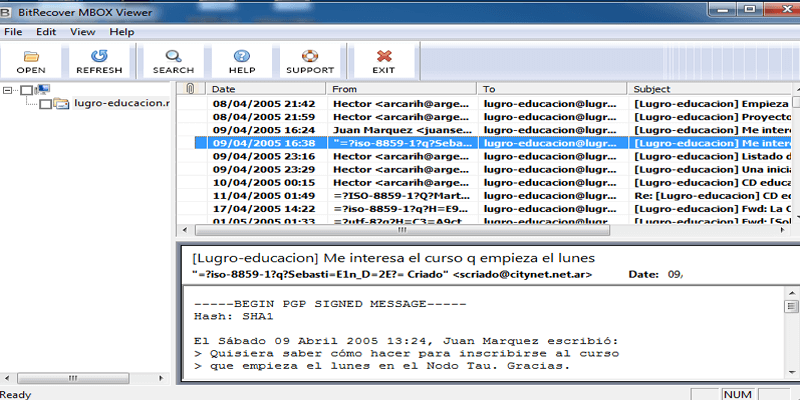Click the Ready status bar text
800x400 pixels.
tap(16, 394)
